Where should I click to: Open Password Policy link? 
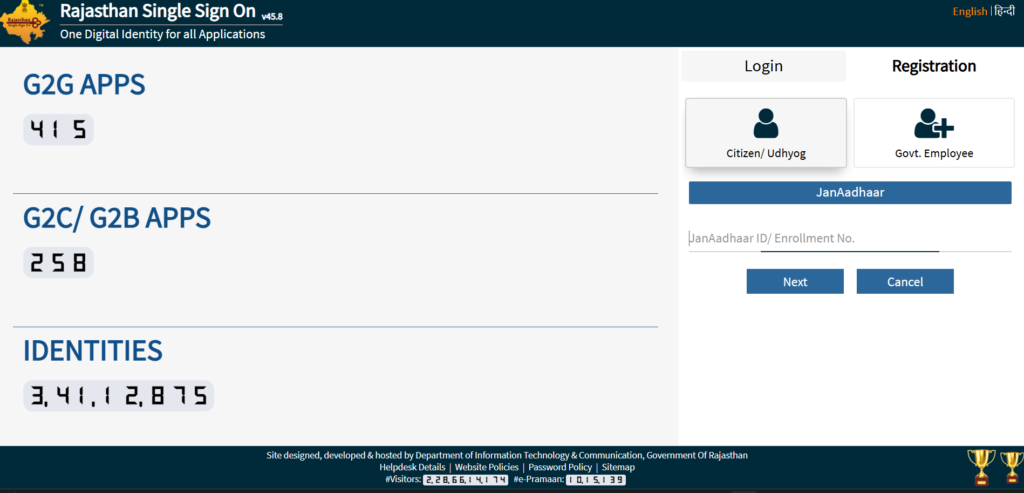560,468
